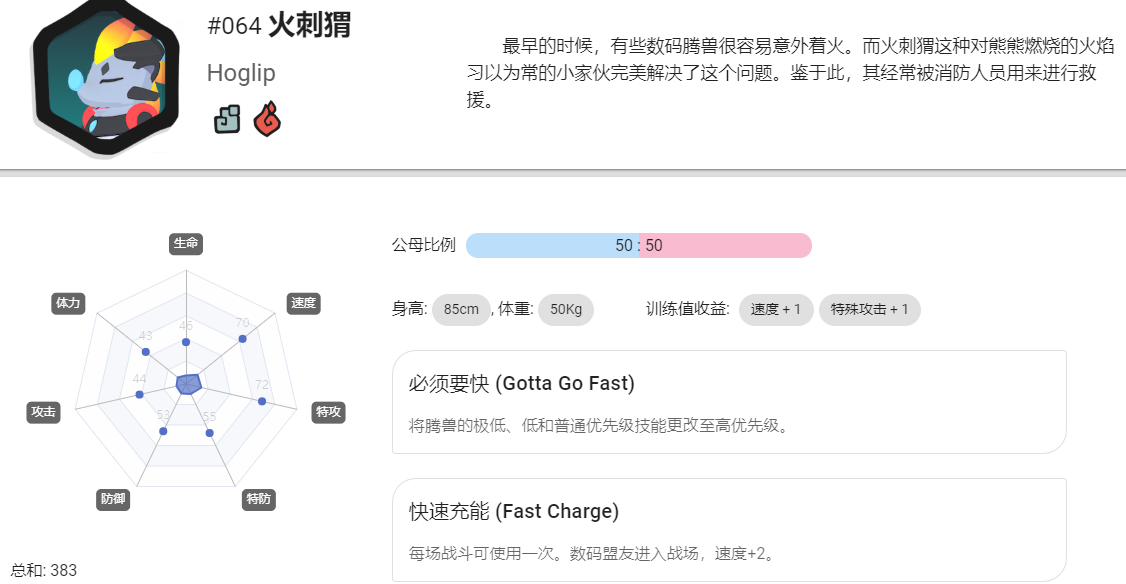Select the teal fist type icon
Image resolution: width=1126 pixels, height=584 pixels.
[x=227, y=119]
